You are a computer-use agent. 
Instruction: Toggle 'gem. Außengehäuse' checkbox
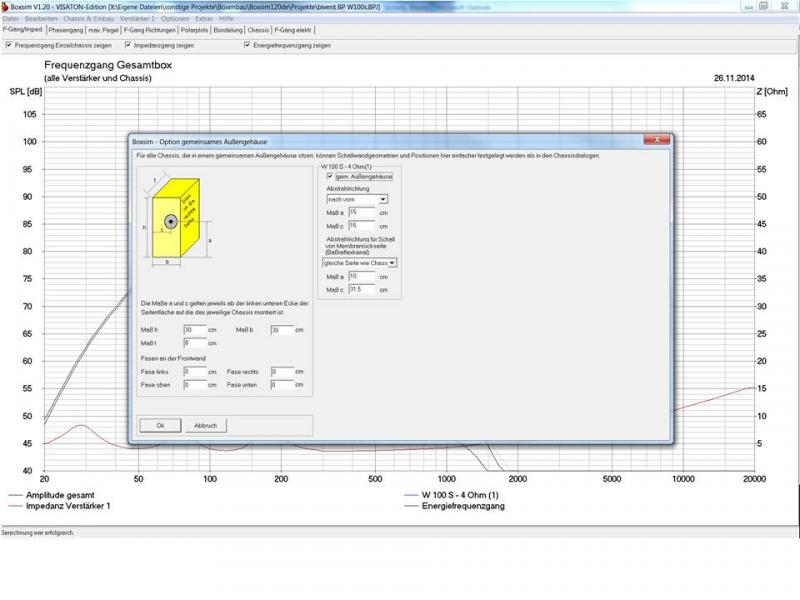[x=330, y=176]
